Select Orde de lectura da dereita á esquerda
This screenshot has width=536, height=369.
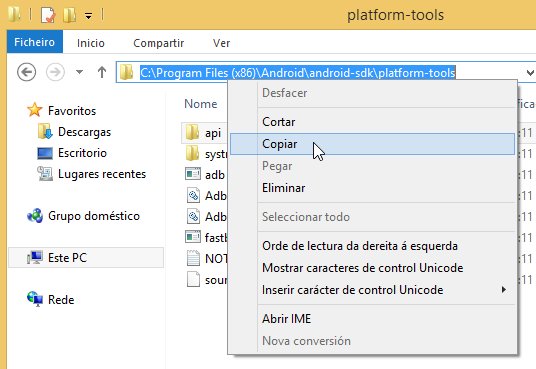click(x=373, y=246)
